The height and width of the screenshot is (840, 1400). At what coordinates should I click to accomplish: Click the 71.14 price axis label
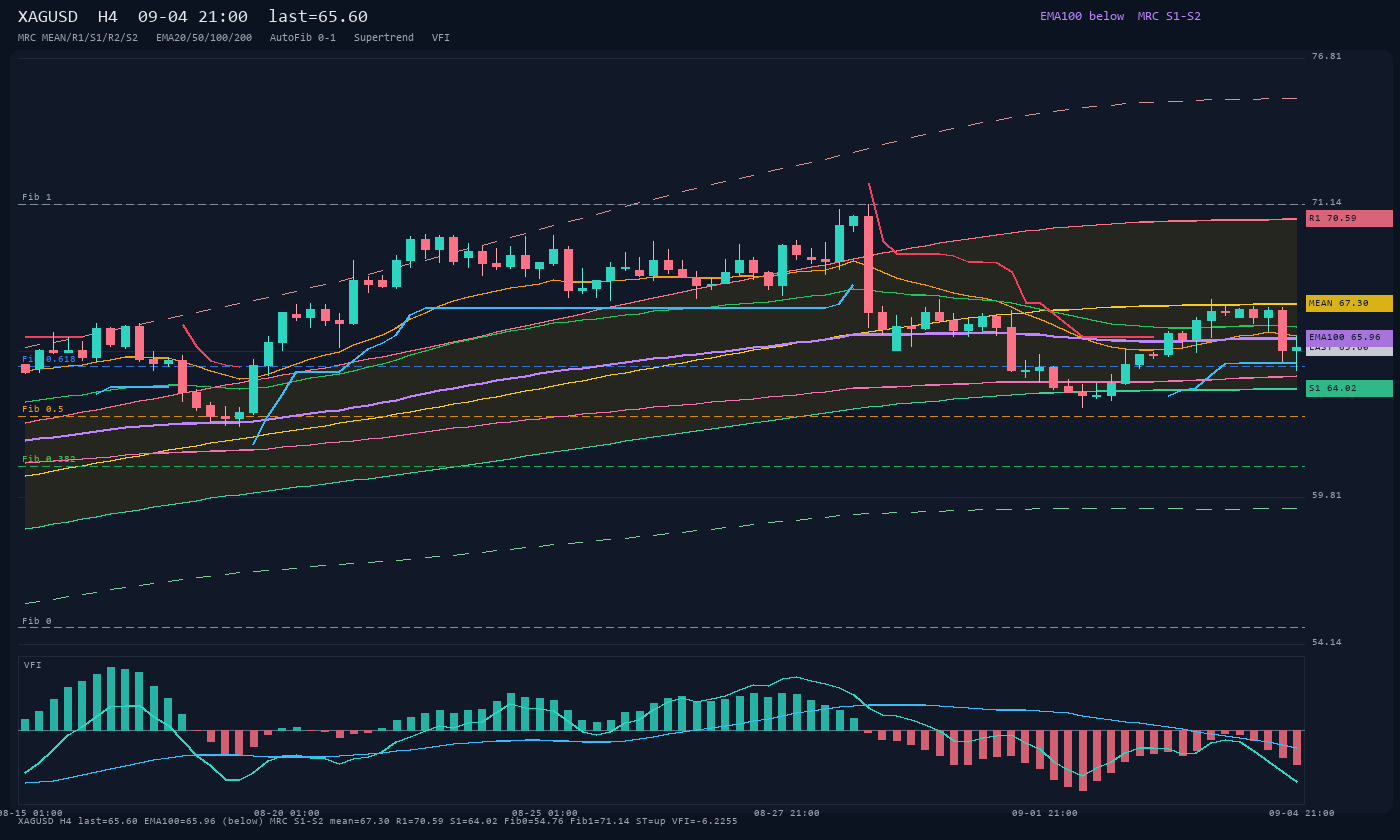click(x=1327, y=202)
